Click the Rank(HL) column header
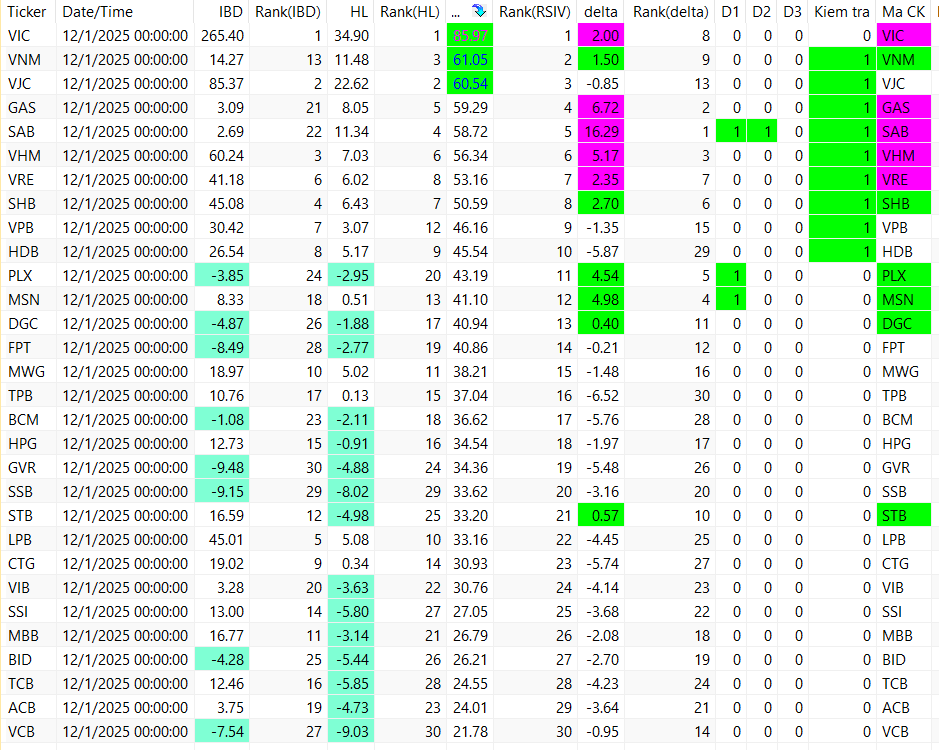The height and width of the screenshot is (750, 939). (x=410, y=11)
